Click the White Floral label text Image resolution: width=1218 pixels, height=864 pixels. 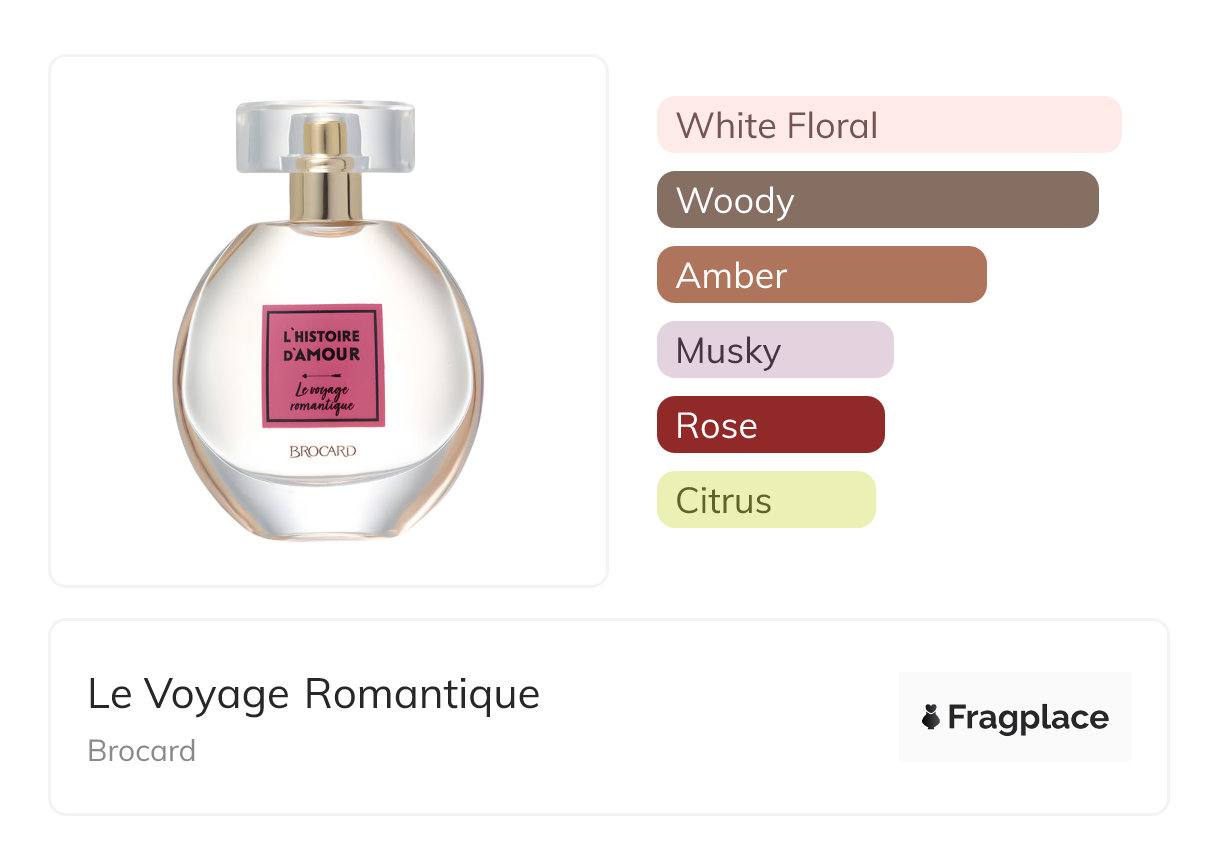[x=777, y=125]
